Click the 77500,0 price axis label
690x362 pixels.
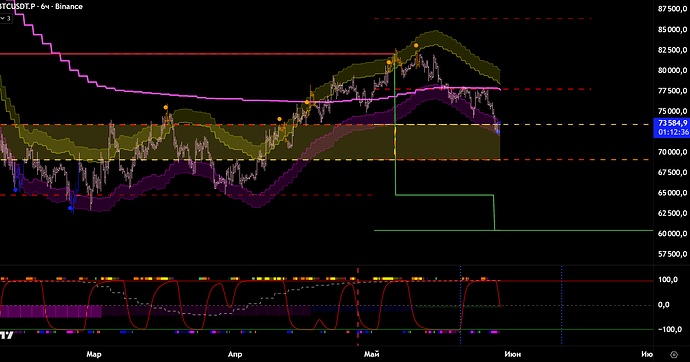click(x=672, y=91)
